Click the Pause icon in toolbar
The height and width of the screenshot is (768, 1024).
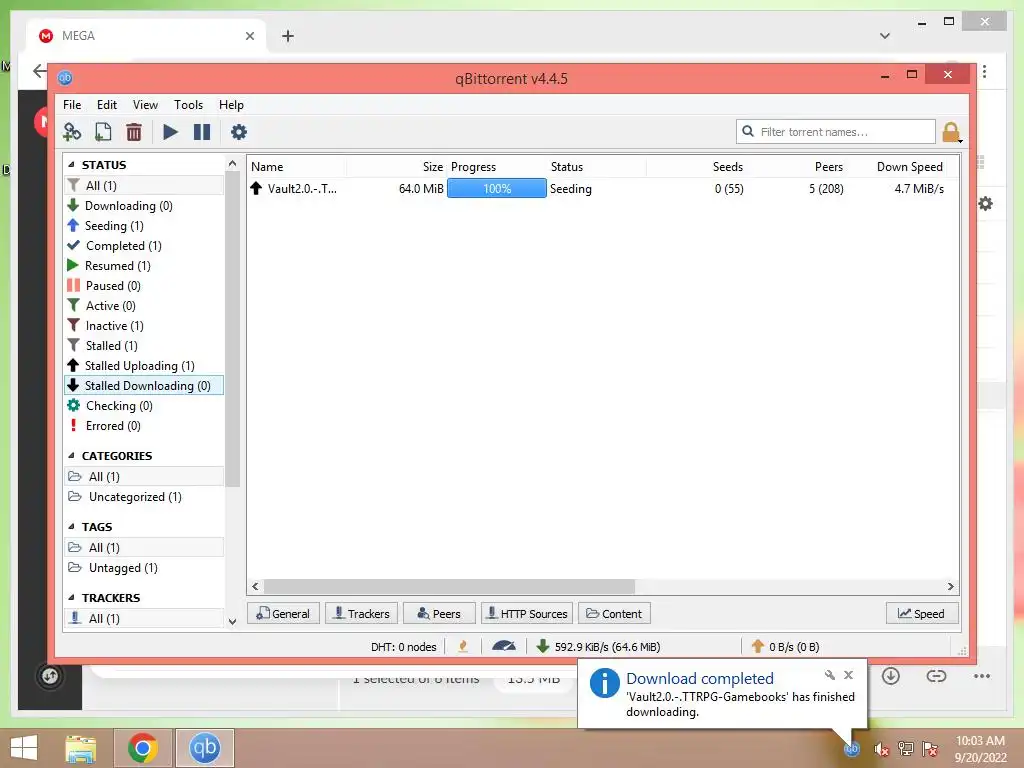coord(202,132)
